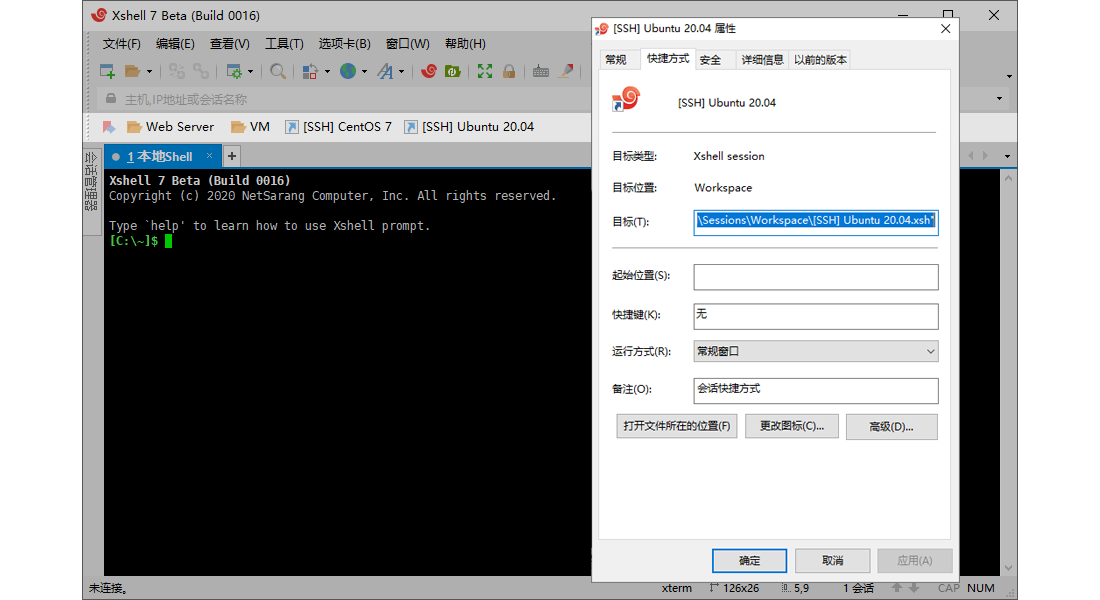Click the toolbar overflow arrow at far right

pyautogui.click(x=1009, y=76)
